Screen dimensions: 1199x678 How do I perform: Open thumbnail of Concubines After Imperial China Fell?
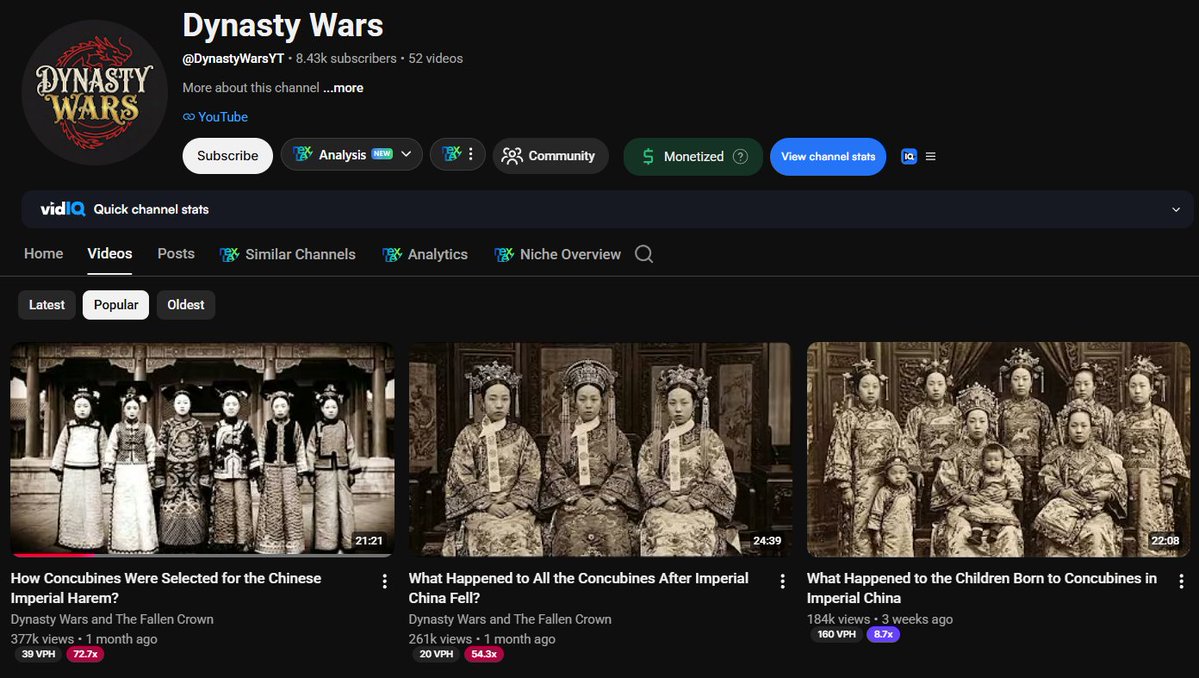(600, 449)
